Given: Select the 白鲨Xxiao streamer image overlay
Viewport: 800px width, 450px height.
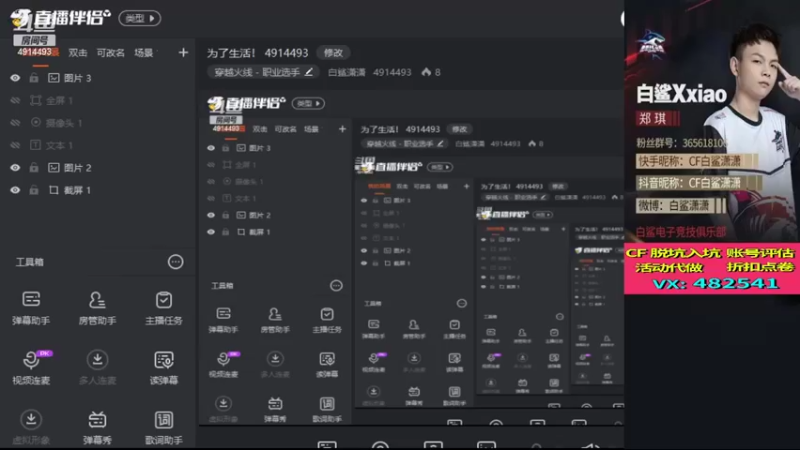Looking at the screenshot, I should (712, 121).
